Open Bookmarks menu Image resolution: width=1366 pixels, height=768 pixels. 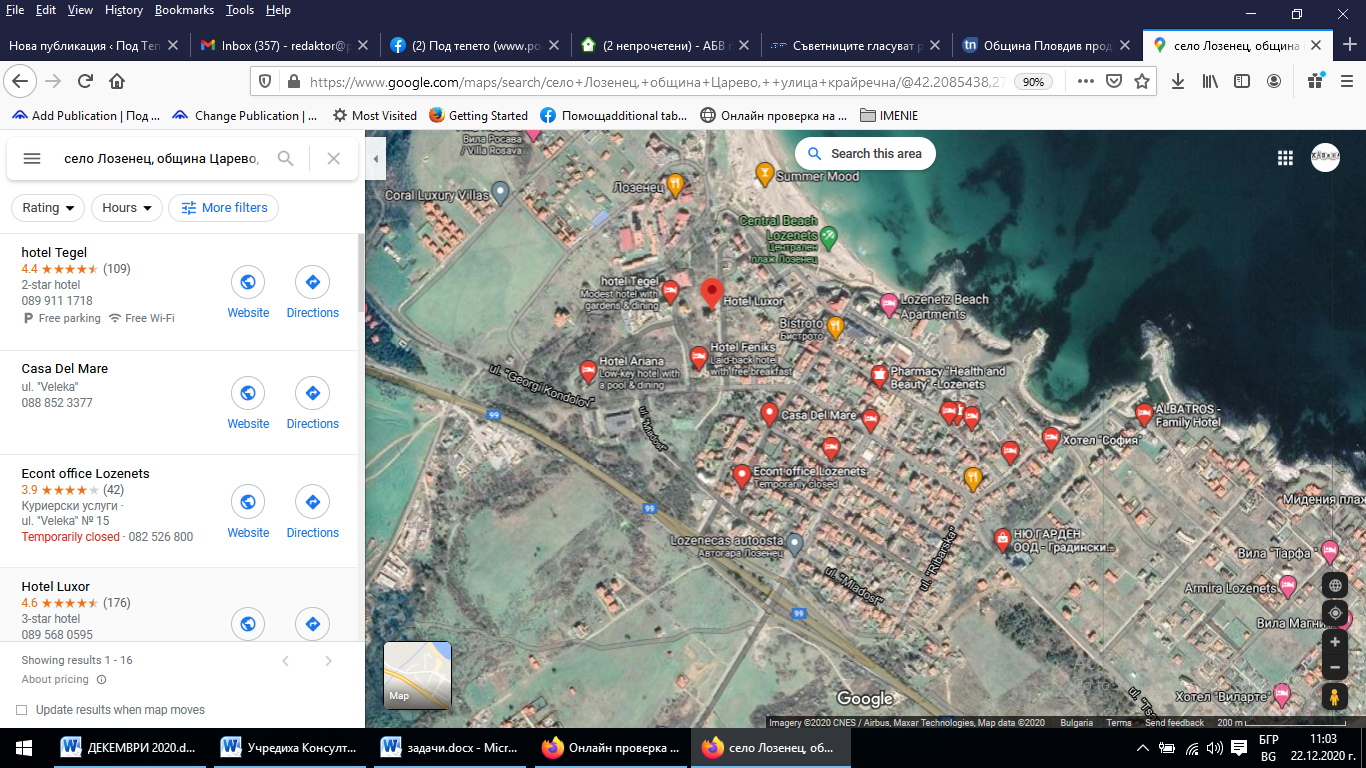[x=184, y=10]
